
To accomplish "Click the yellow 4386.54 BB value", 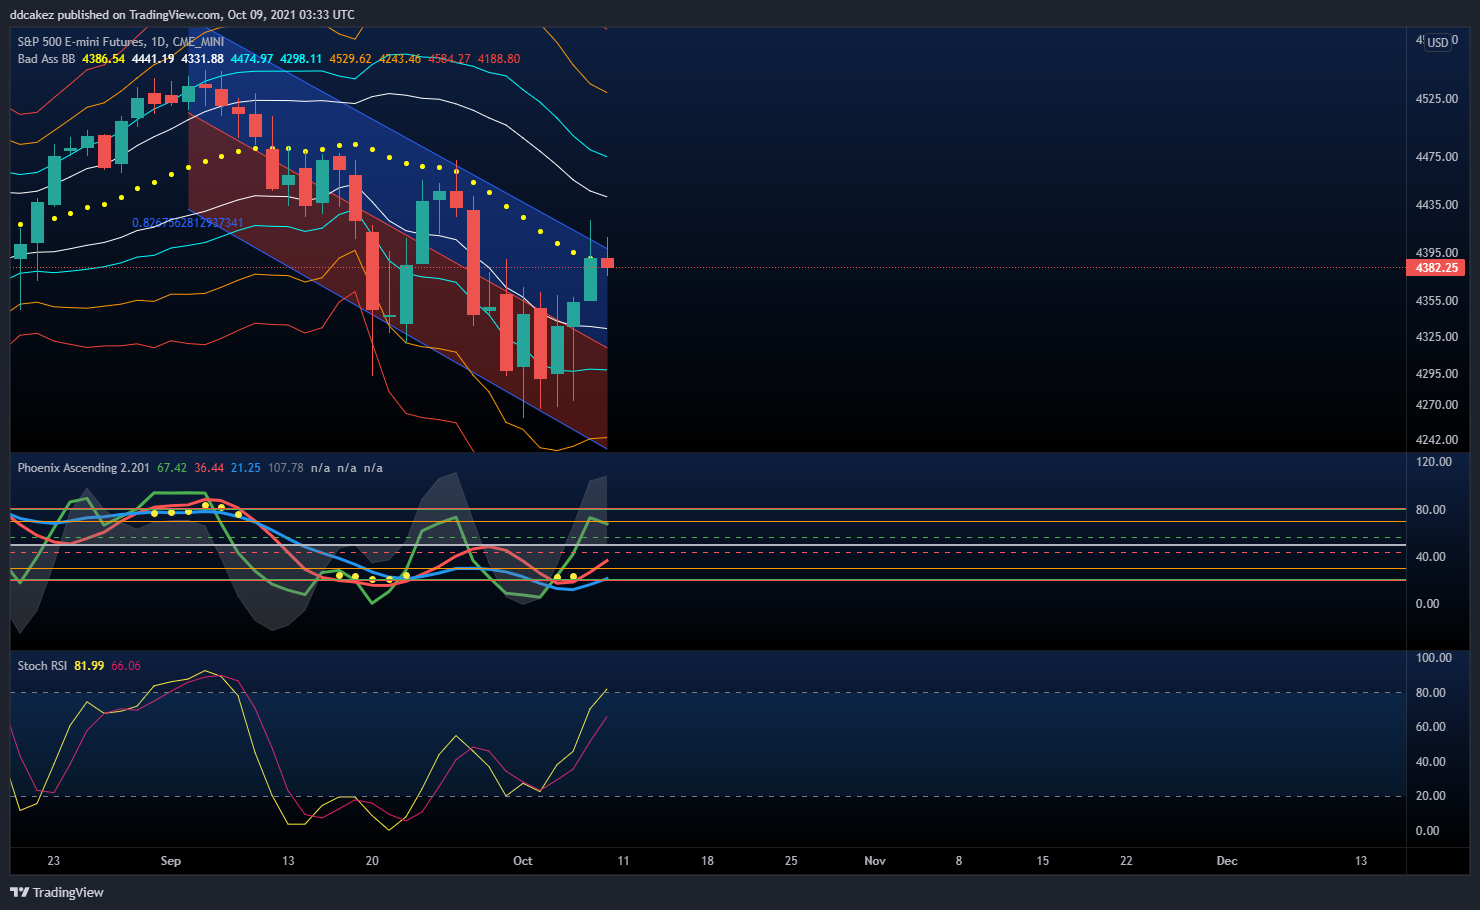I will [x=104, y=59].
